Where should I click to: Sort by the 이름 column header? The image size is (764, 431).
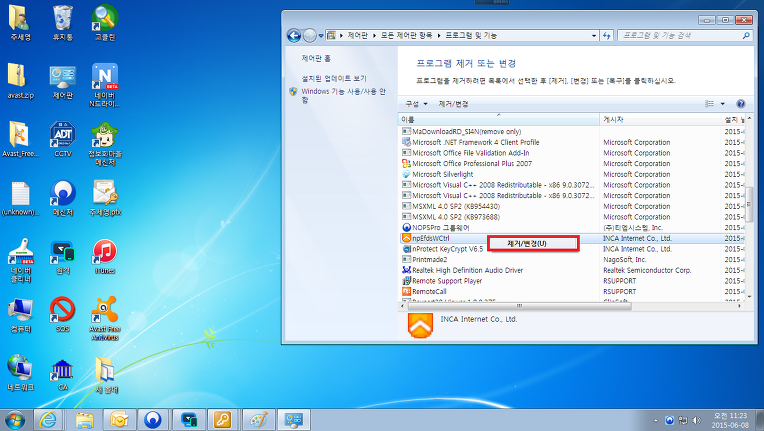(499, 119)
